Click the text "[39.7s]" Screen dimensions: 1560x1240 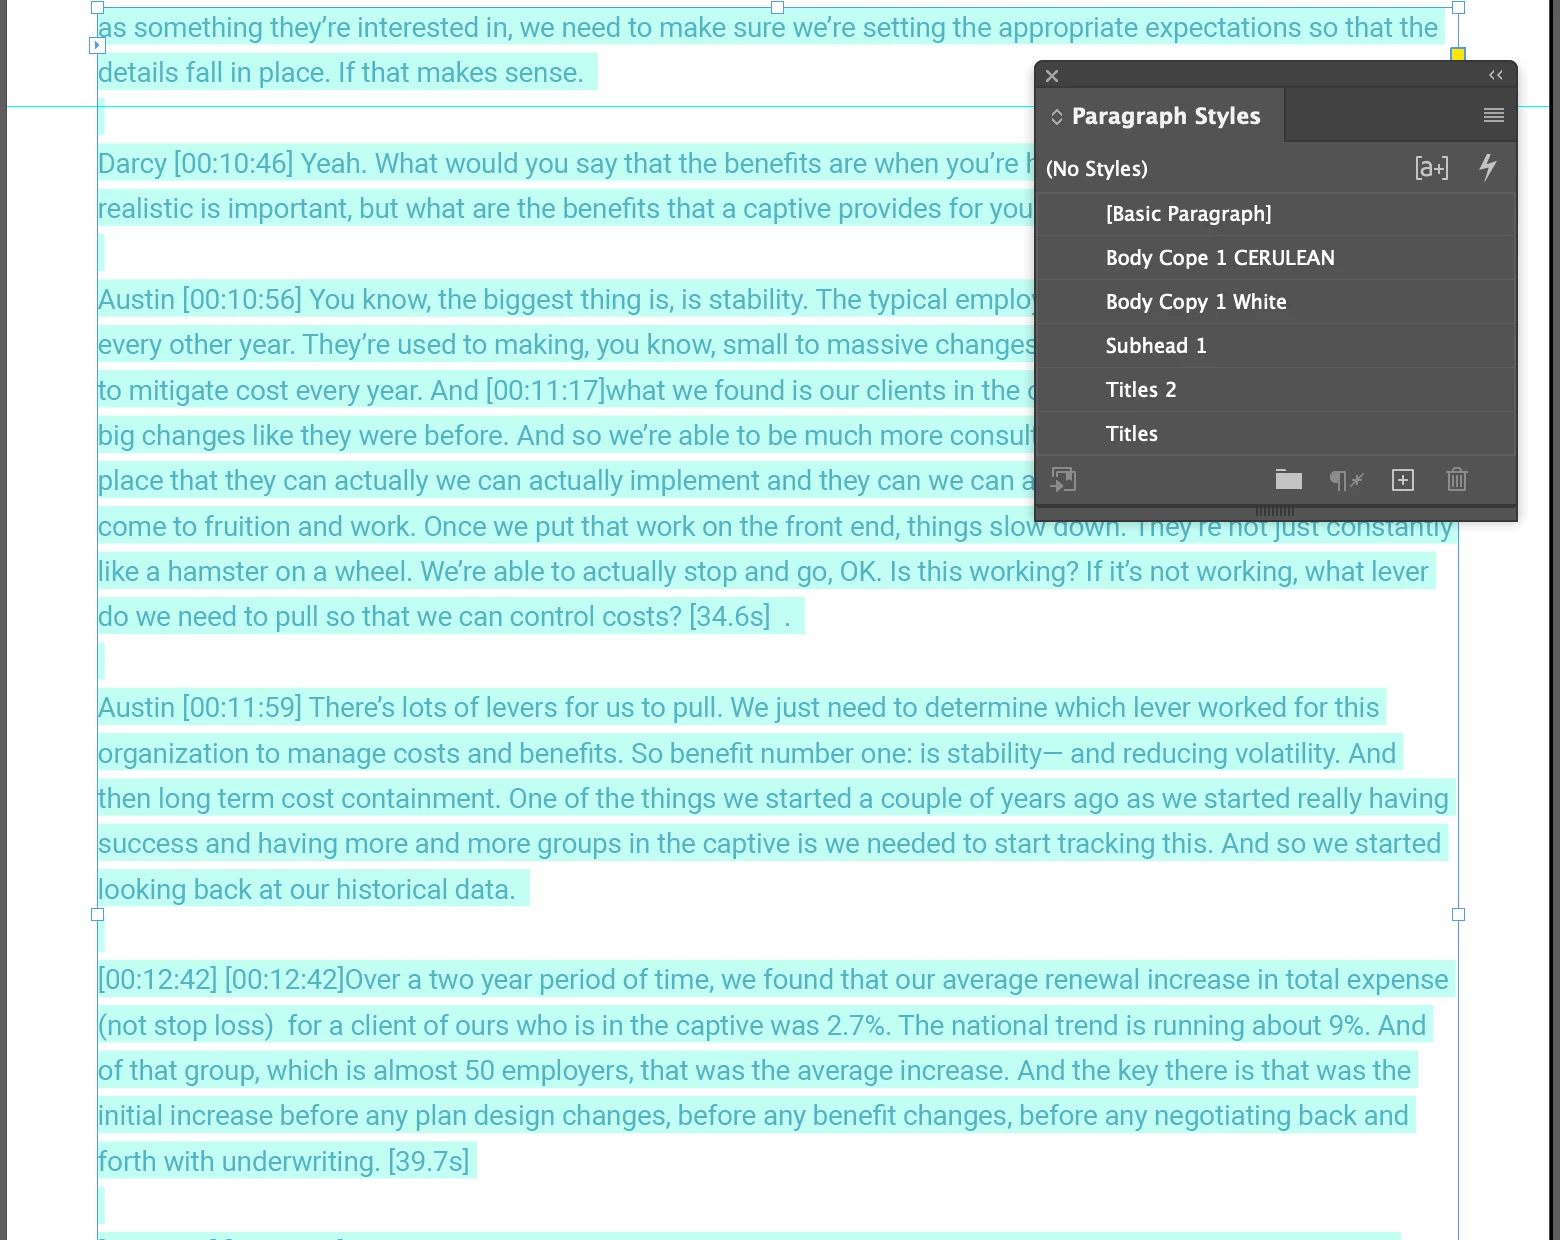tap(428, 1162)
